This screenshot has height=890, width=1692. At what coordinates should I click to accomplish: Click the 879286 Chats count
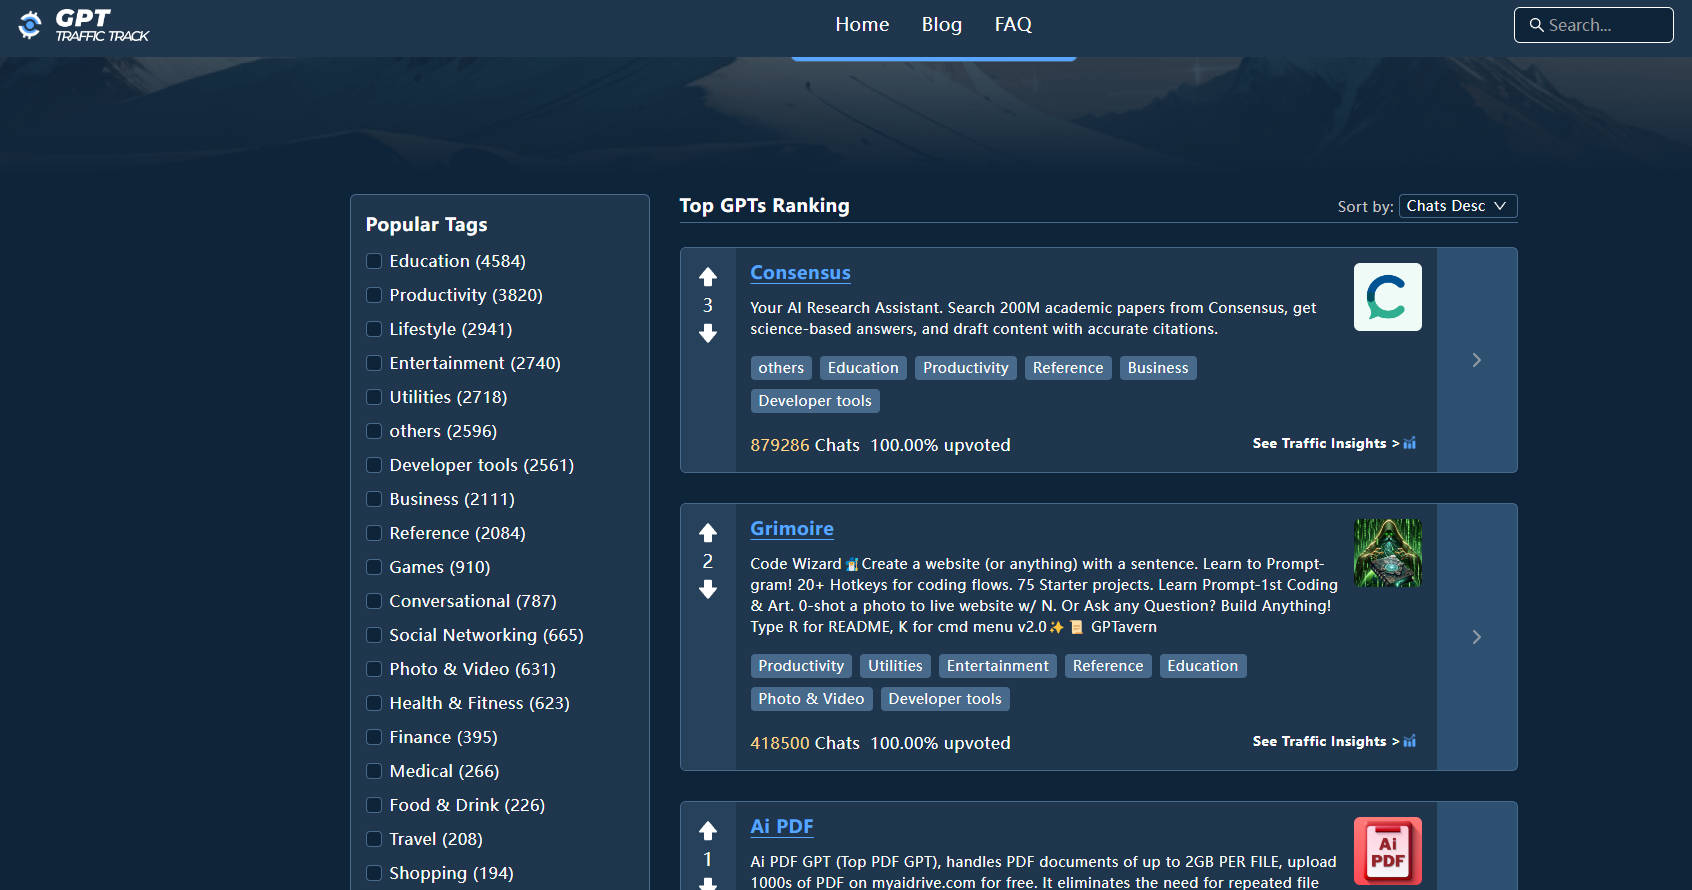click(805, 445)
